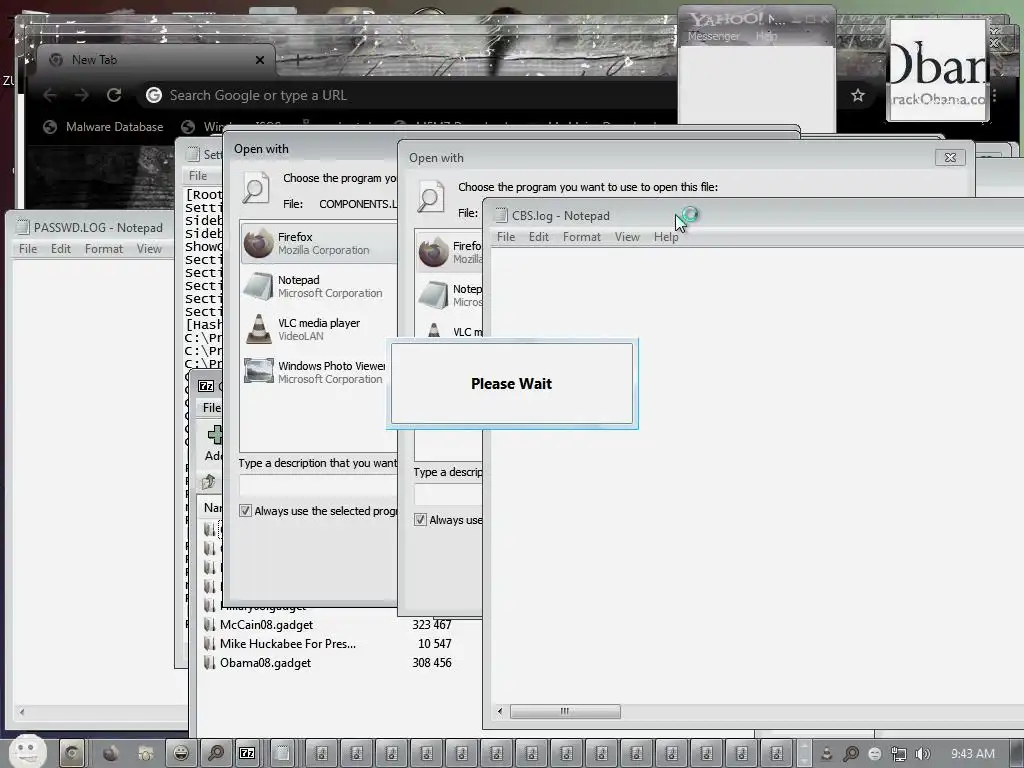
Task: Open Yahoo Messenger smiley taskbar button
Action: (x=181, y=754)
